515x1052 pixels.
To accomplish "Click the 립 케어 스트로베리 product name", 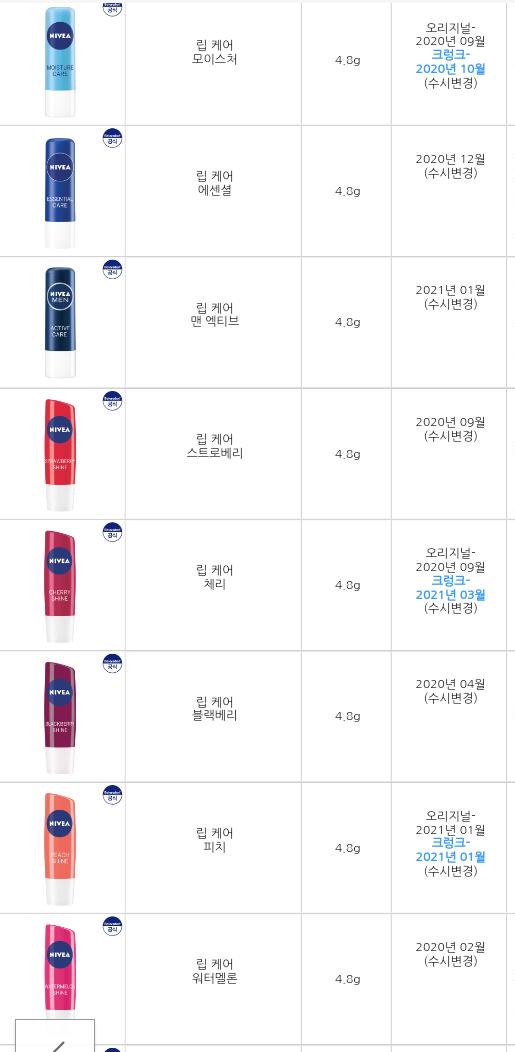I will coord(215,446).
